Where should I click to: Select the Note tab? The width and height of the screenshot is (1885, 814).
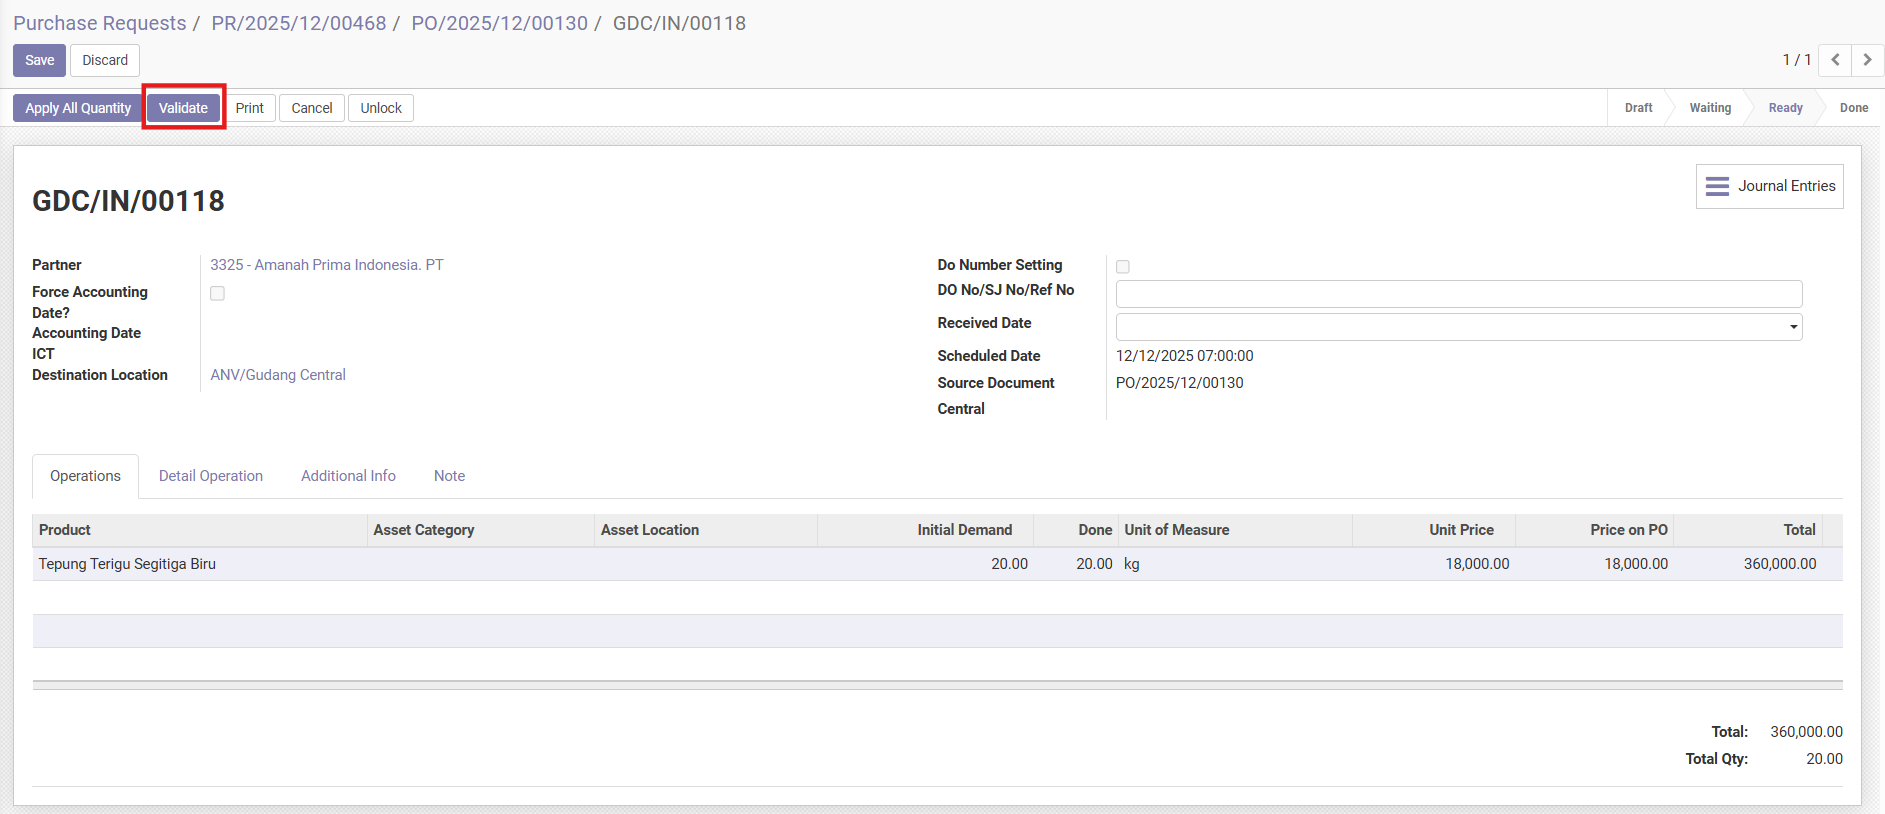[449, 476]
